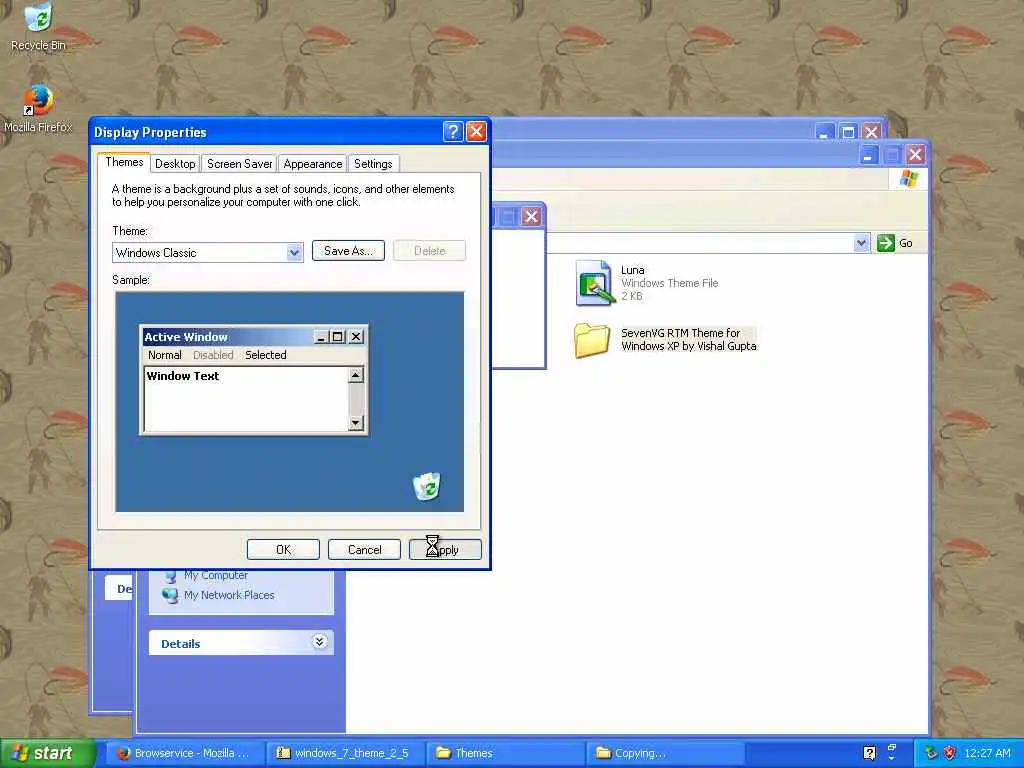Click the network connection tray icon
This screenshot has height=768, width=1024.
(x=931, y=753)
